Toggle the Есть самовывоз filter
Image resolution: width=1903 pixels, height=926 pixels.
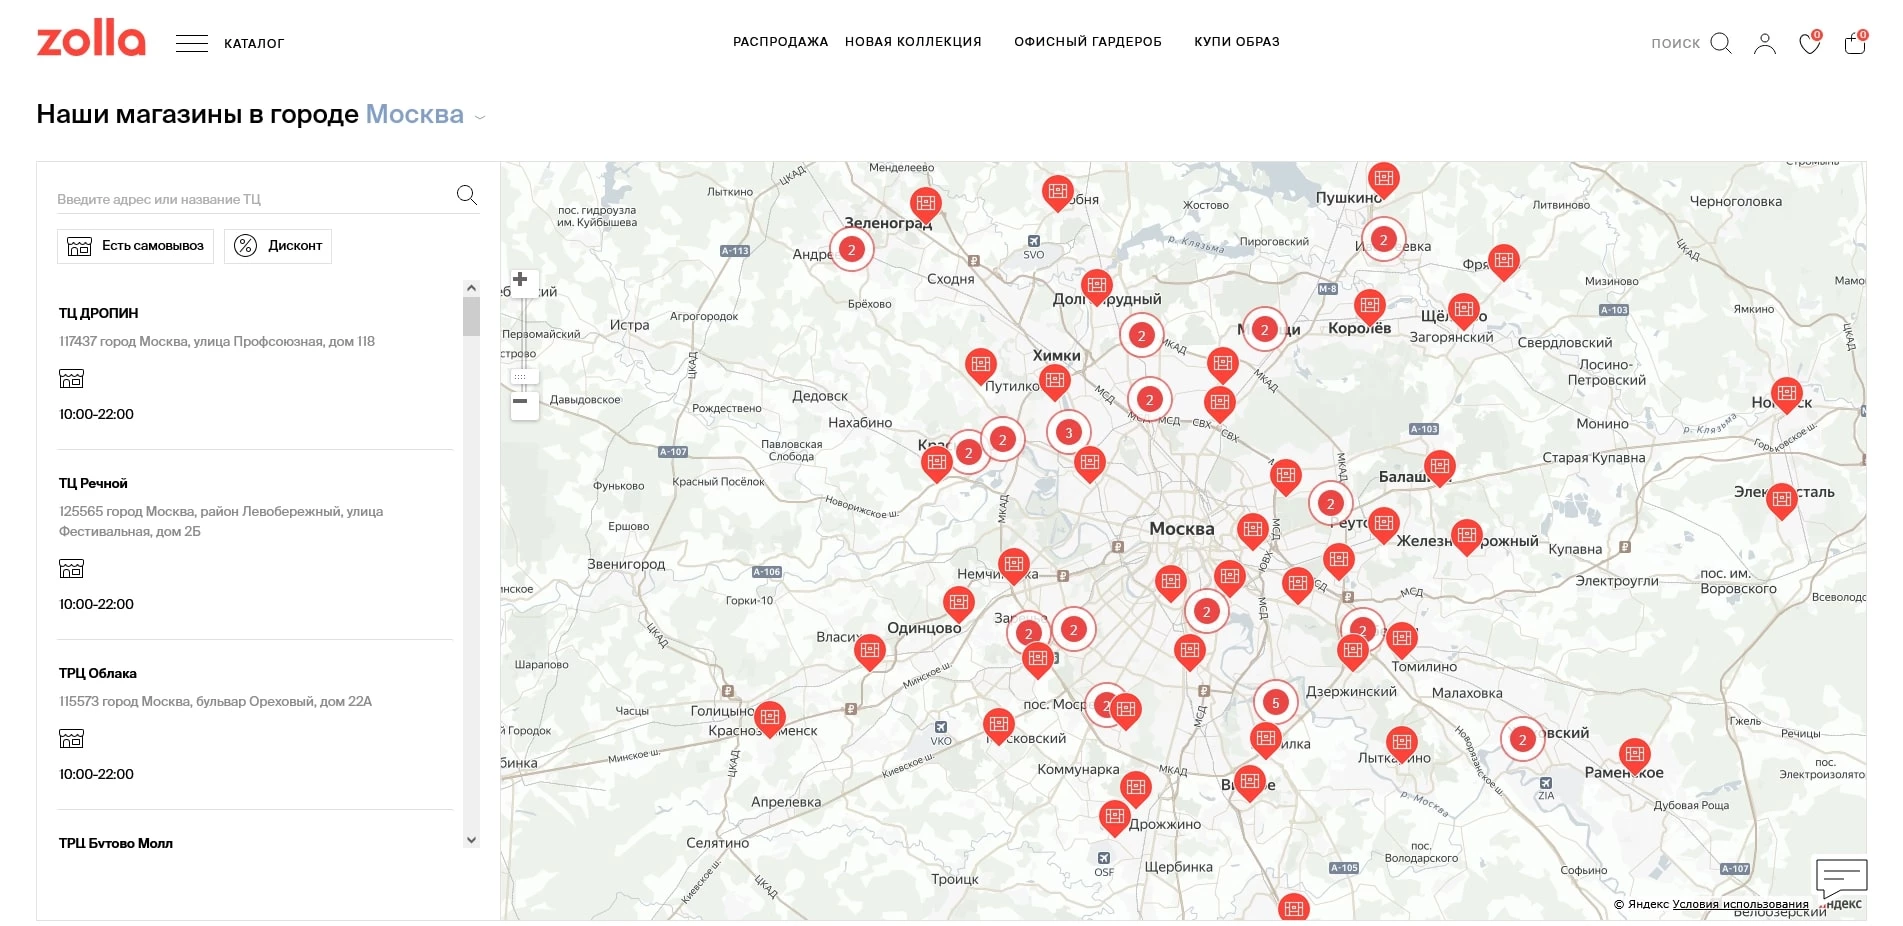[x=135, y=246]
